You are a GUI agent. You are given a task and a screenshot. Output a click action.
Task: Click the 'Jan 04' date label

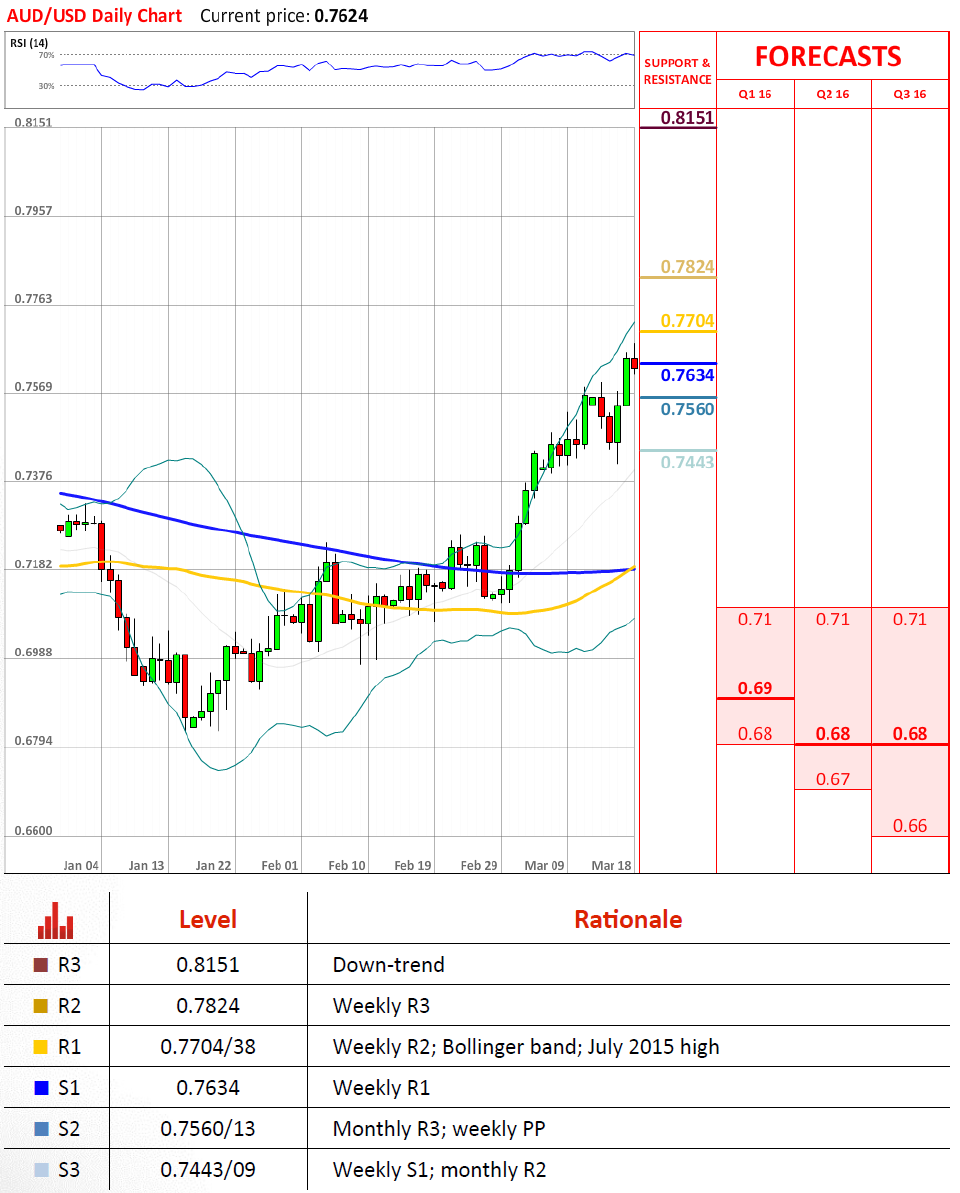pos(81,866)
